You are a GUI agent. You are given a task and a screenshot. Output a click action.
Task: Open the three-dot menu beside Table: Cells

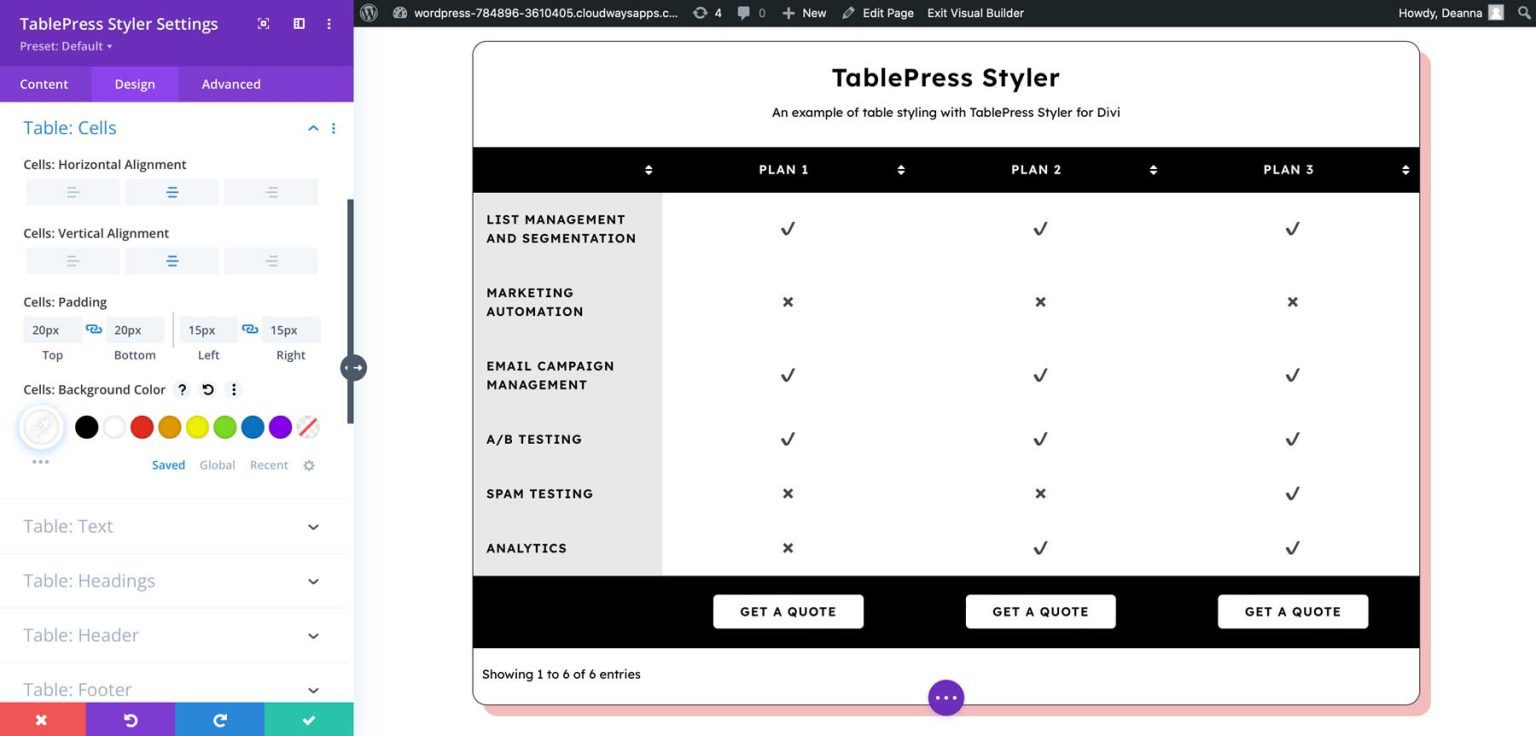tap(333, 128)
